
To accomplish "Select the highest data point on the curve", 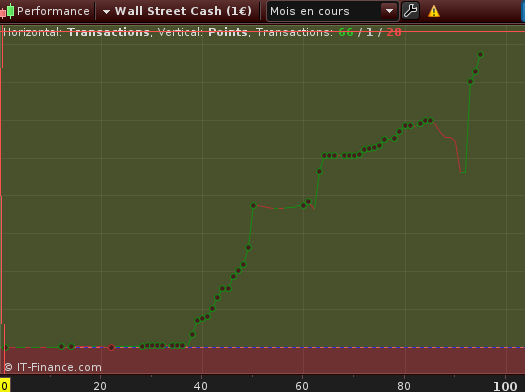I will click(x=480, y=54).
